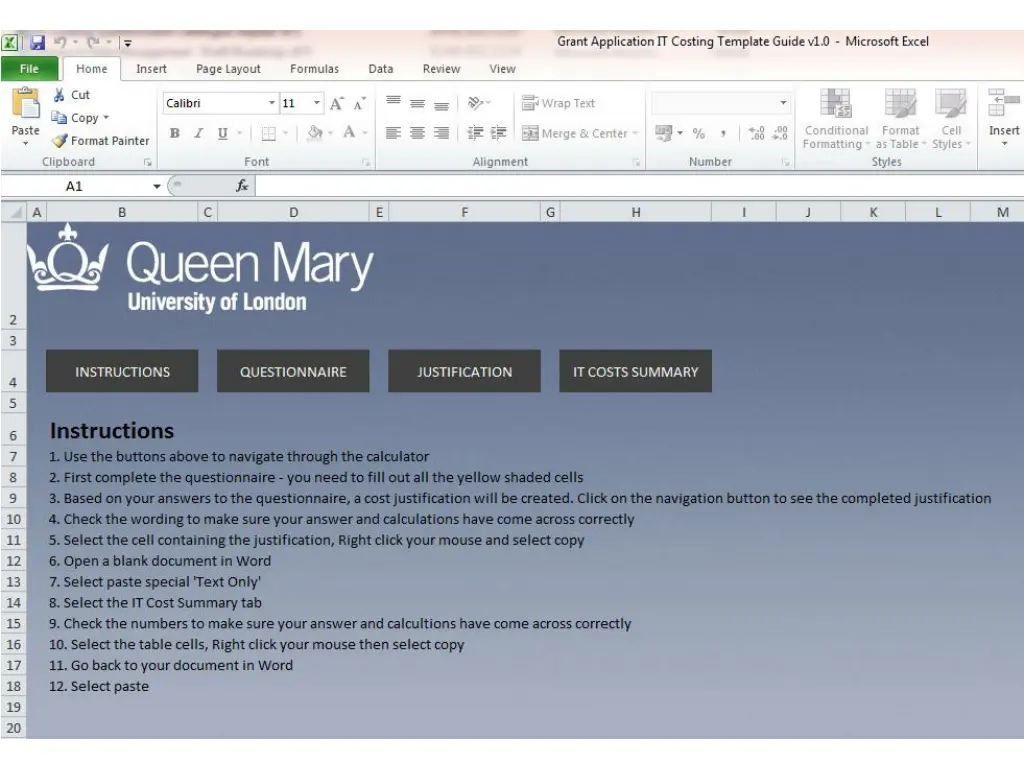The width and height of the screenshot is (1024, 768).
Task: Switch to the Formulas tab
Action: pyautogui.click(x=314, y=69)
